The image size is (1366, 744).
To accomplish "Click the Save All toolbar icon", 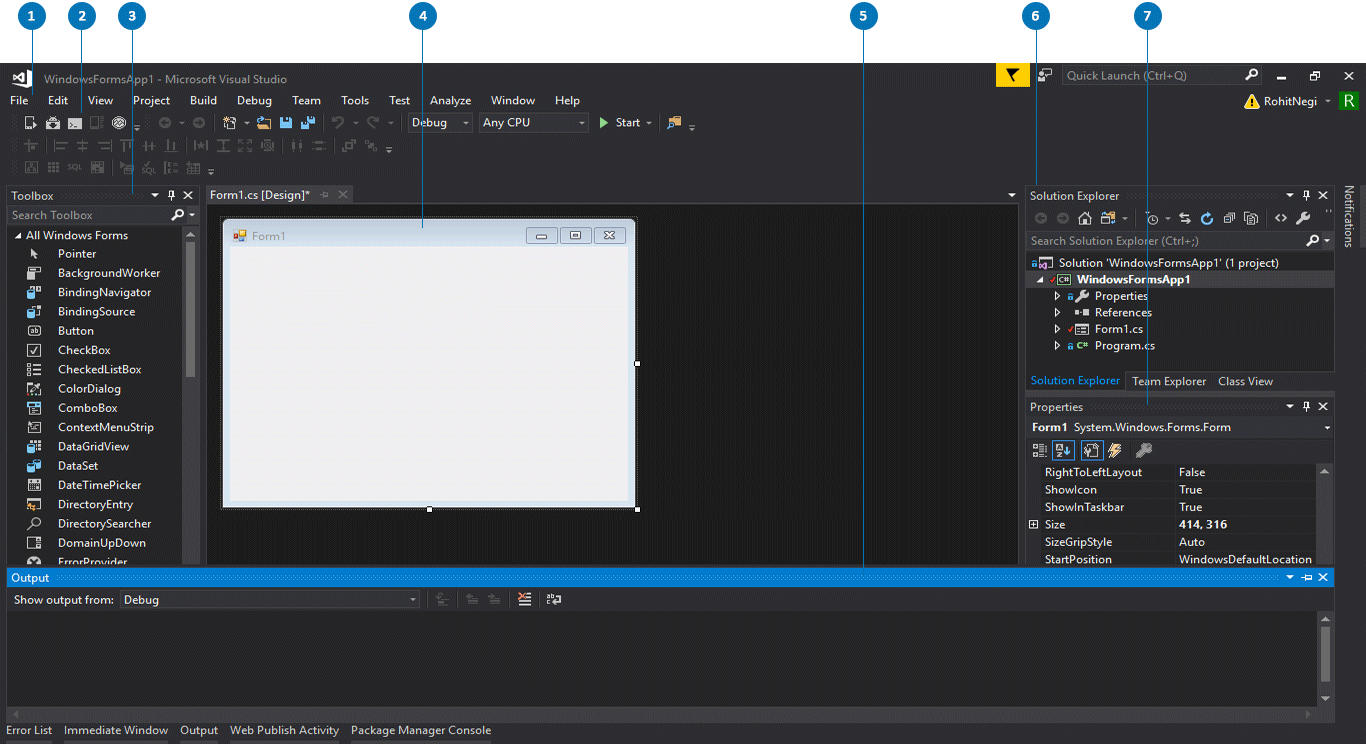I will (x=308, y=123).
